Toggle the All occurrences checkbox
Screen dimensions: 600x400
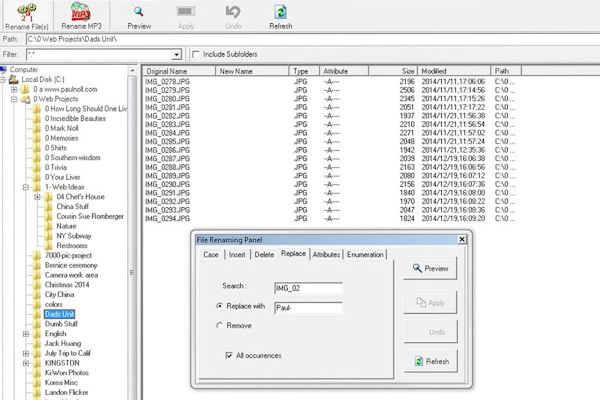(229, 356)
